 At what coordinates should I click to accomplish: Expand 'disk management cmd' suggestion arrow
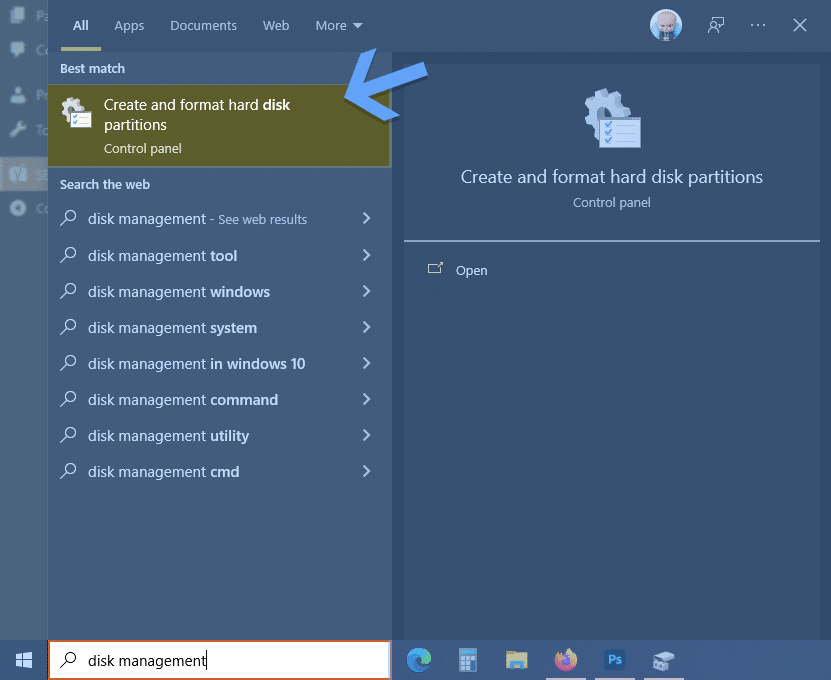click(366, 471)
